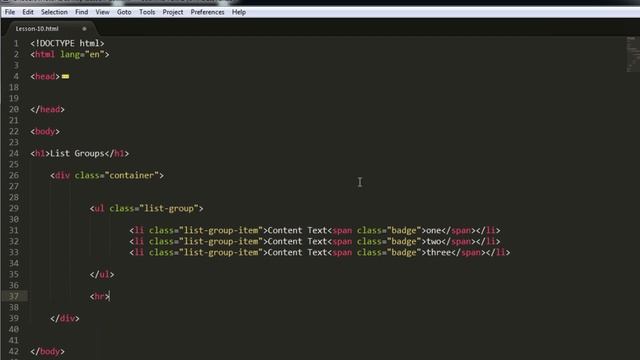Click line number 42 in the gutter
This screenshot has height=360, width=640.
pyautogui.click(x=13, y=351)
